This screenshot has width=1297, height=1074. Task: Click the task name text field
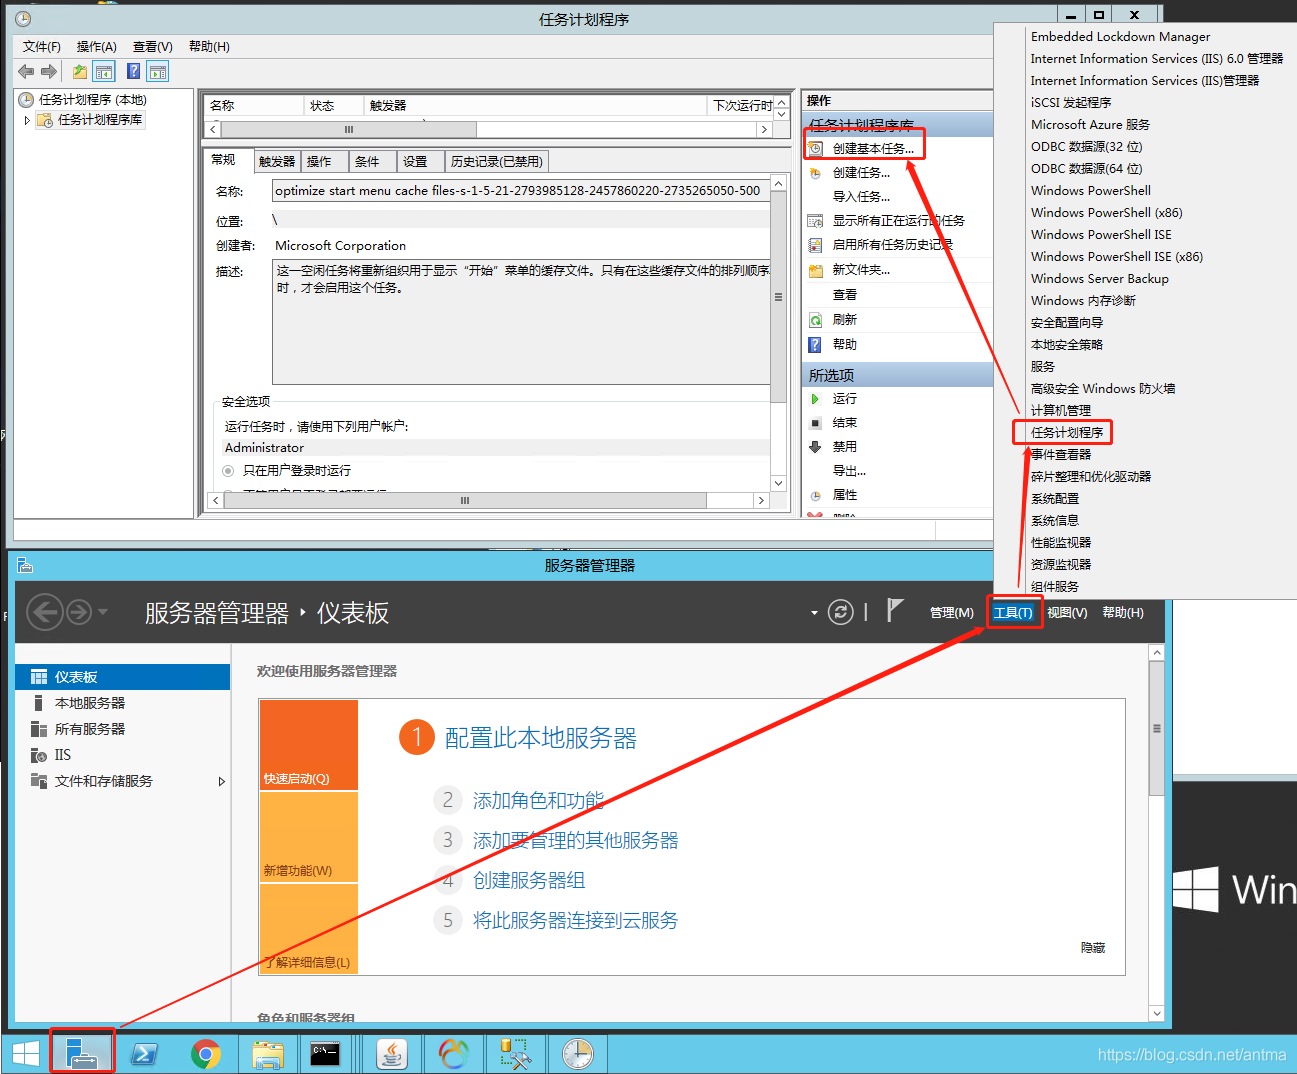click(520, 191)
